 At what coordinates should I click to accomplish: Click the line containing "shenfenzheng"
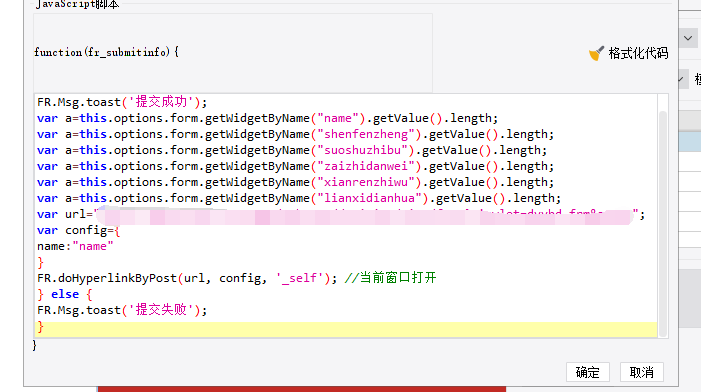[295, 134]
